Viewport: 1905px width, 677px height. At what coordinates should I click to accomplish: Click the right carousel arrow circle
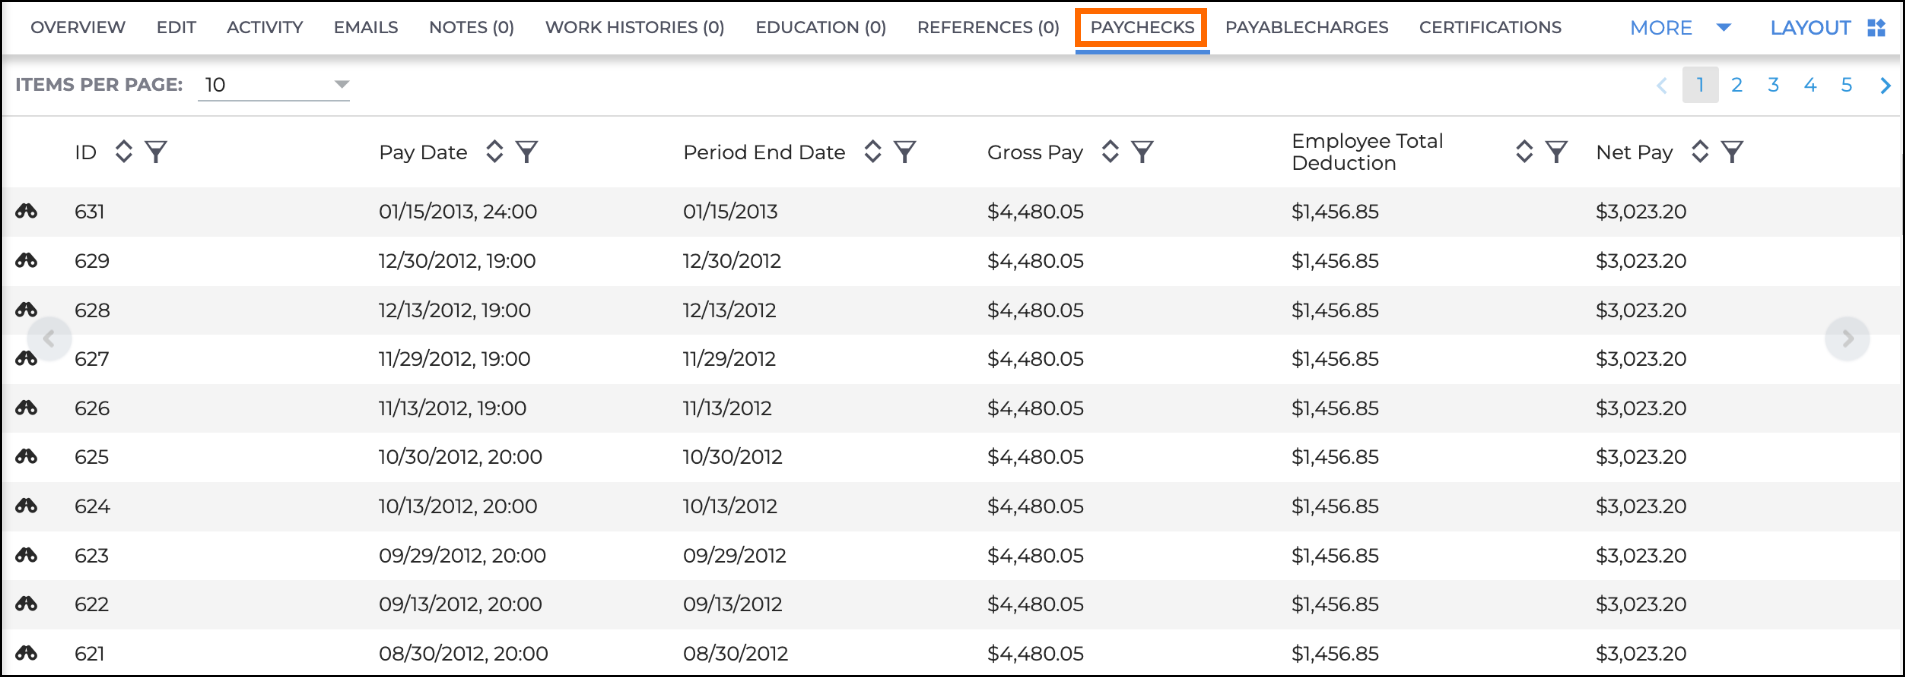(1847, 339)
